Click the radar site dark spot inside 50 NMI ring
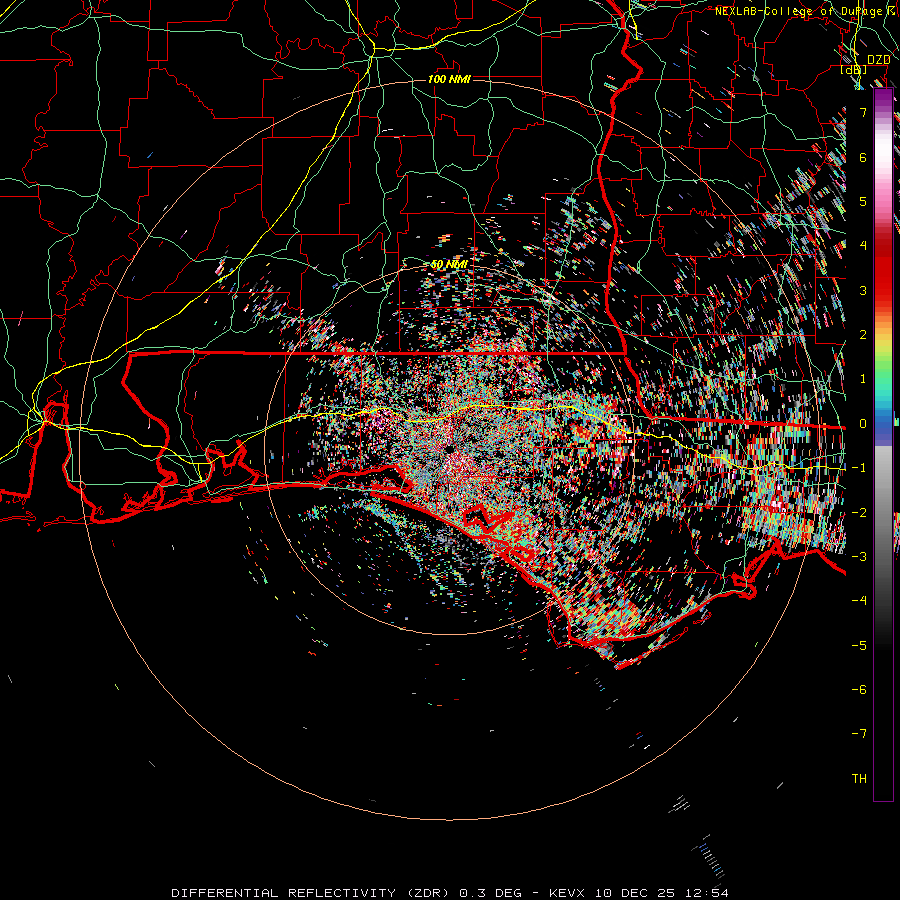Viewport: 900px width, 900px height. tap(449, 449)
